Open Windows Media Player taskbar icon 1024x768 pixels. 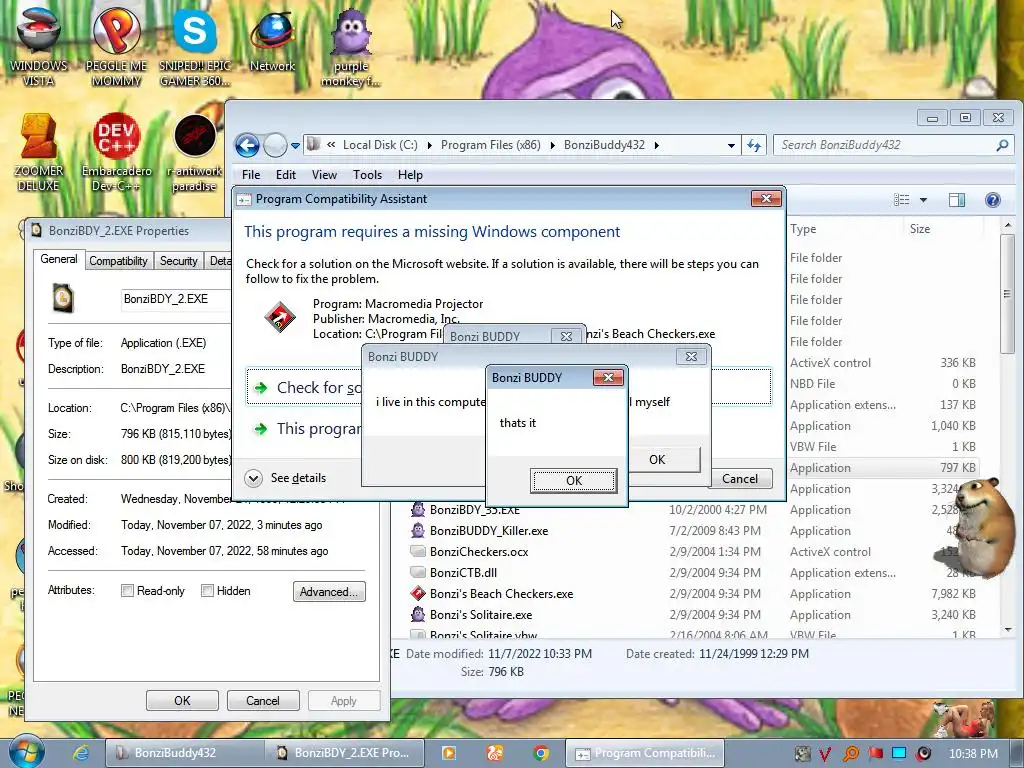click(449, 753)
